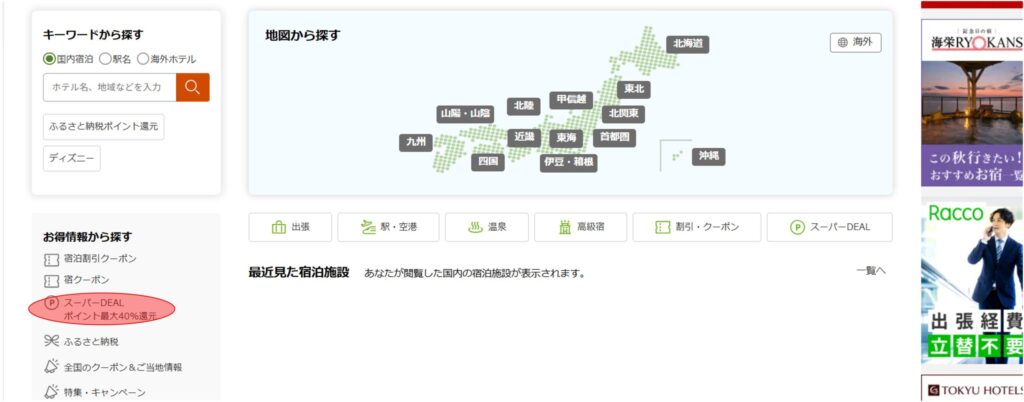Click the ふるさと納税ポイント還元 tag button
This screenshot has height=402, width=1024.
[103, 126]
